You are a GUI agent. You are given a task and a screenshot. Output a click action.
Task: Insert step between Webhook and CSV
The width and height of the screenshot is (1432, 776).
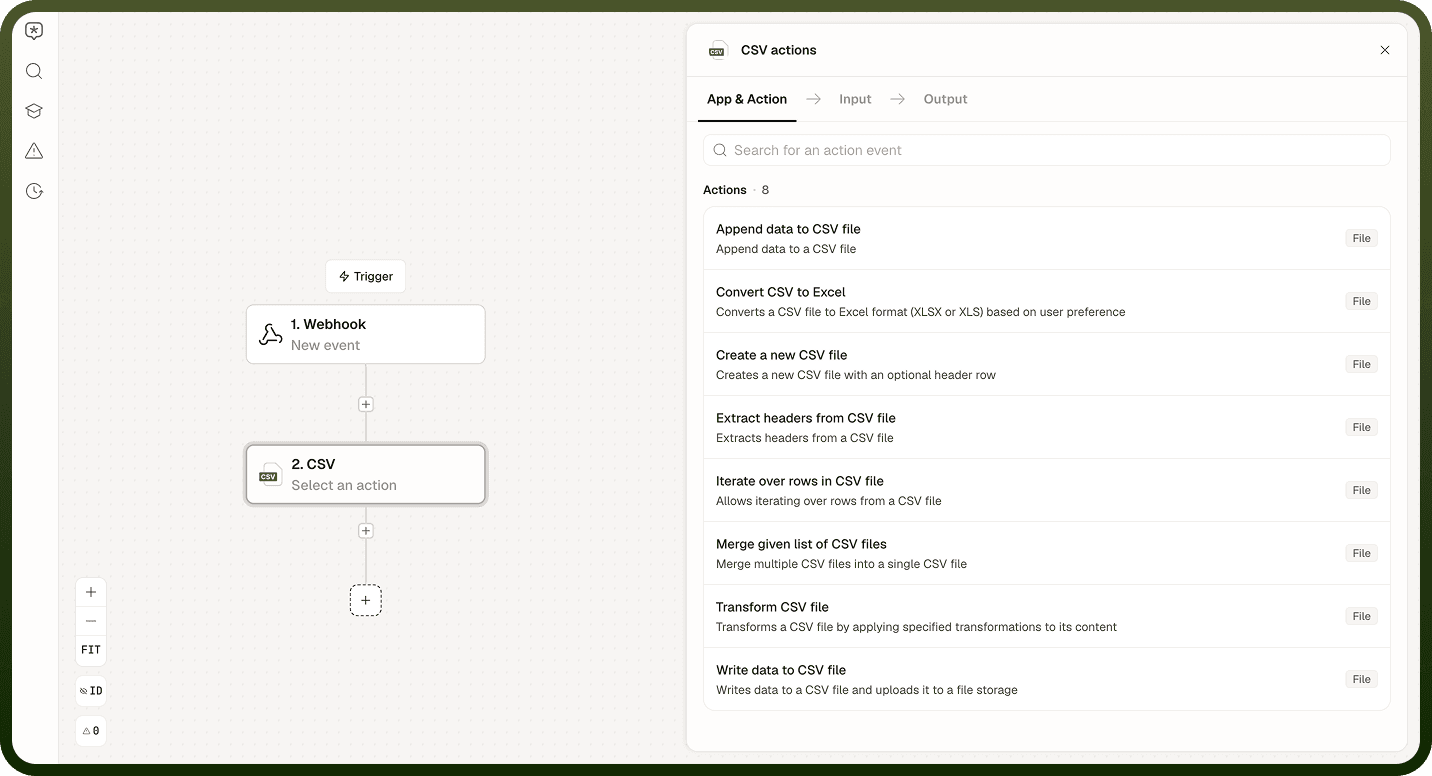click(366, 405)
